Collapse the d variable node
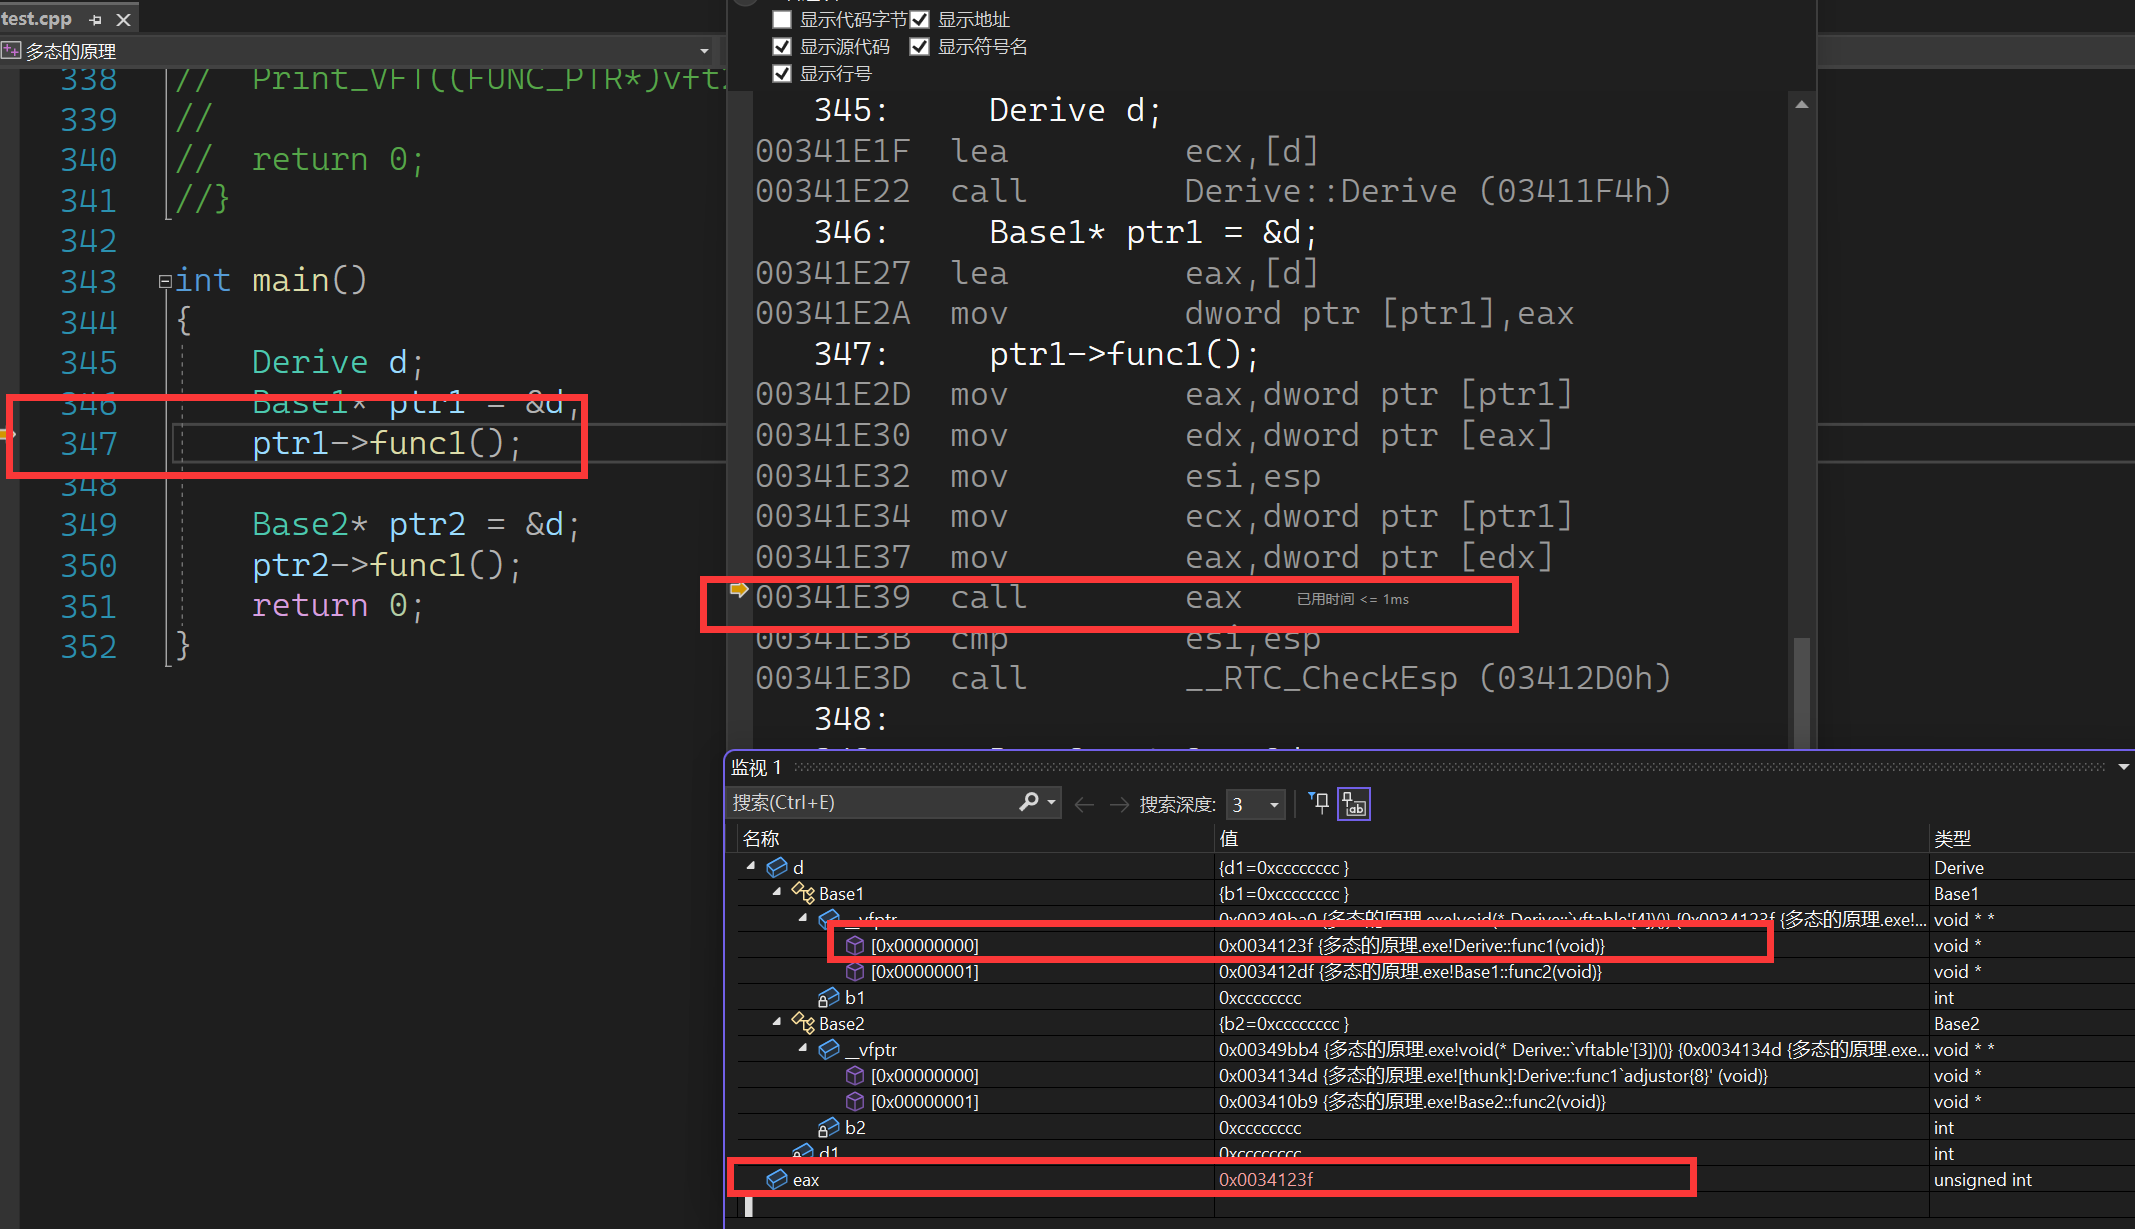2135x1229 pixels. point(751,866)
